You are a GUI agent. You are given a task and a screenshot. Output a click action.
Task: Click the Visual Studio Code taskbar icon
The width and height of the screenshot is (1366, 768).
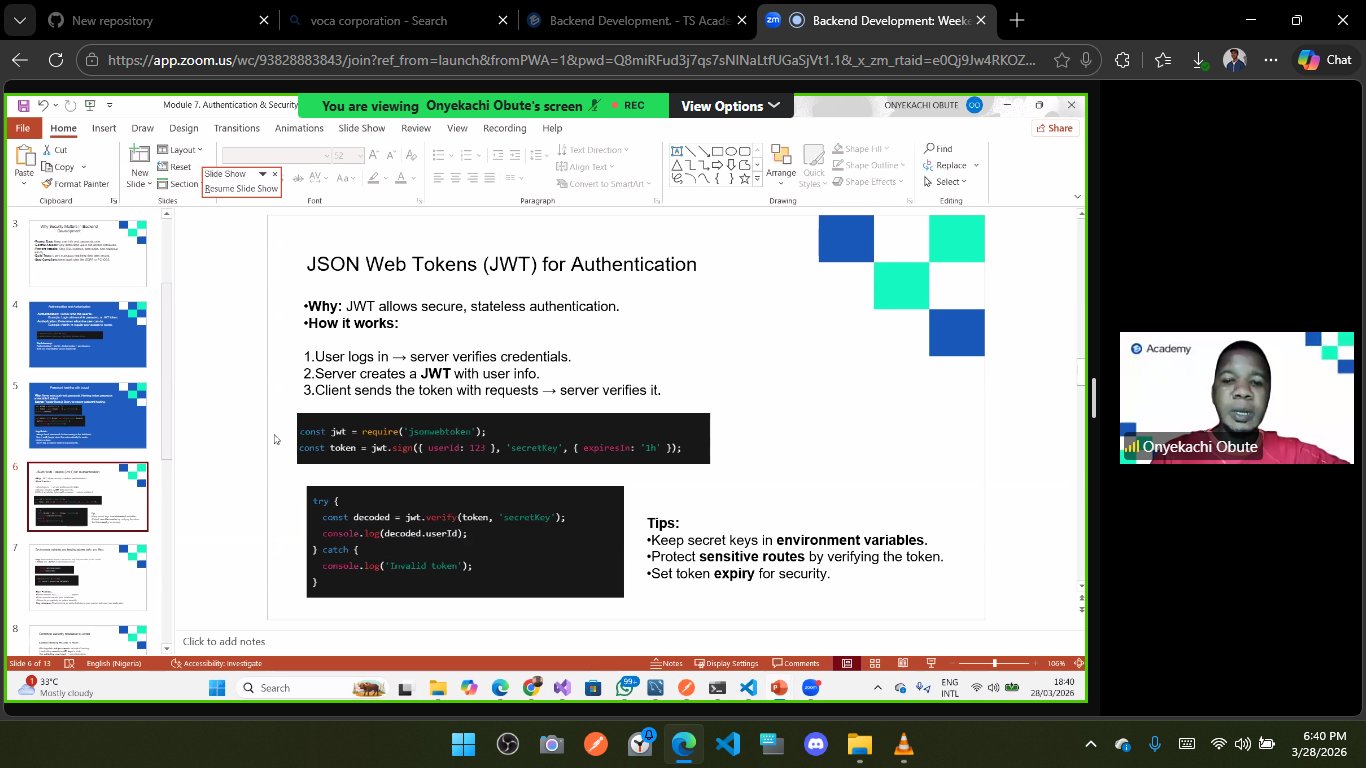pyautogui.click(x=728, y=744)
